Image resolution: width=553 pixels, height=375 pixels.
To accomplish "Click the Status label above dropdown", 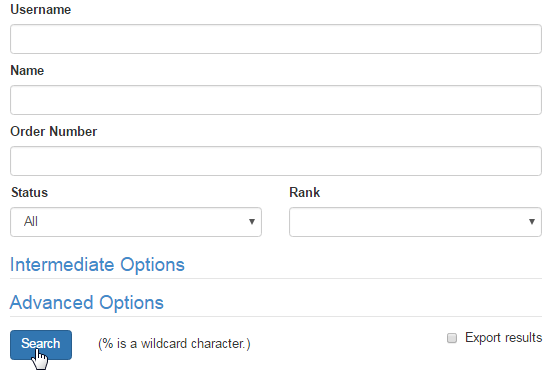I will [x=29, y=193].
